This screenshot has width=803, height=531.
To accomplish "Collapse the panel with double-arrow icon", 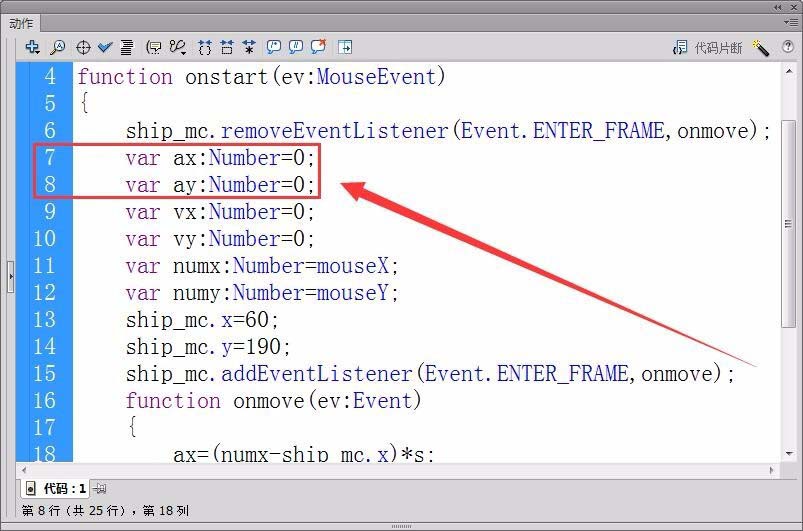I will (778, 7).
